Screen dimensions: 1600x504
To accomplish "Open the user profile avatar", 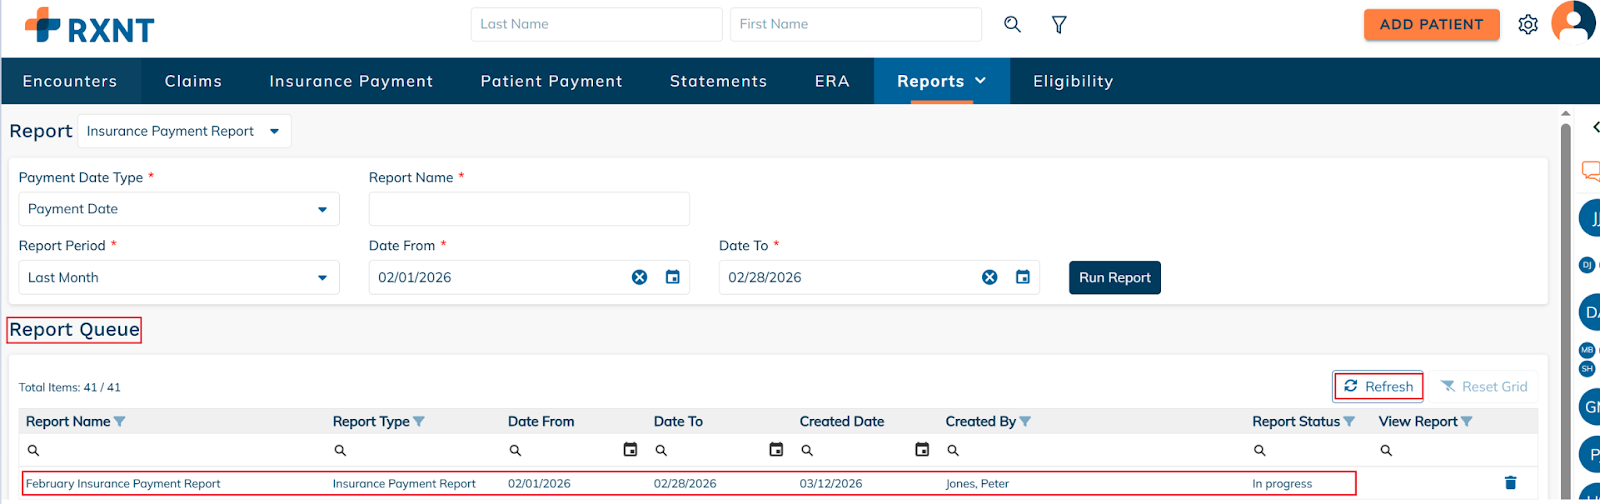I will click(x=1573, y=22).
